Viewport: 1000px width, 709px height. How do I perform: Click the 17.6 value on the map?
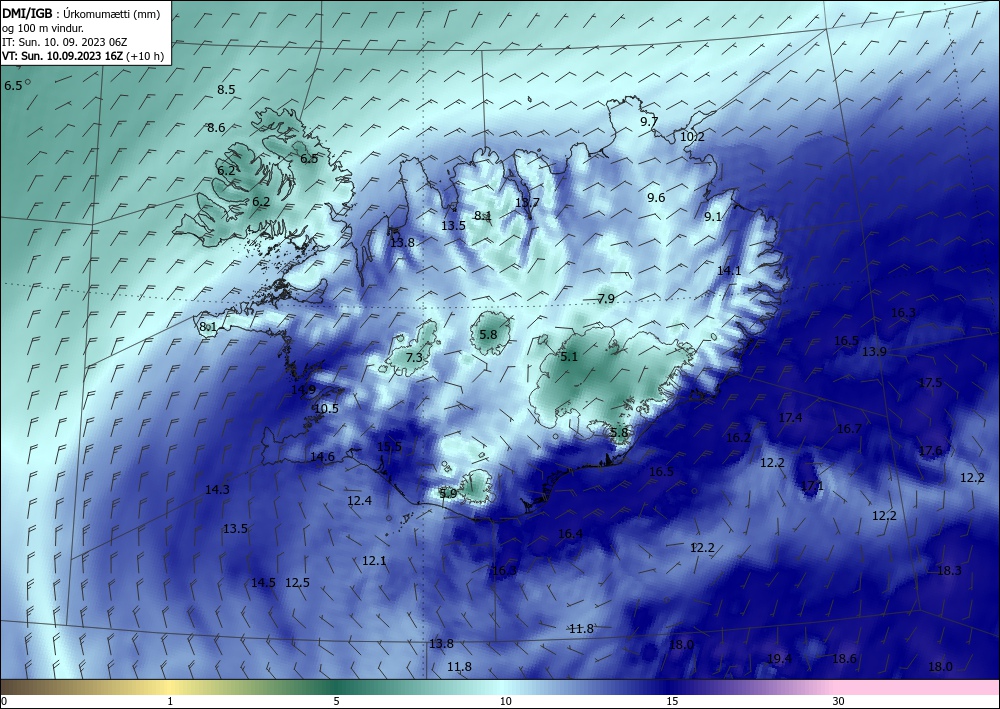click(930, 451)
